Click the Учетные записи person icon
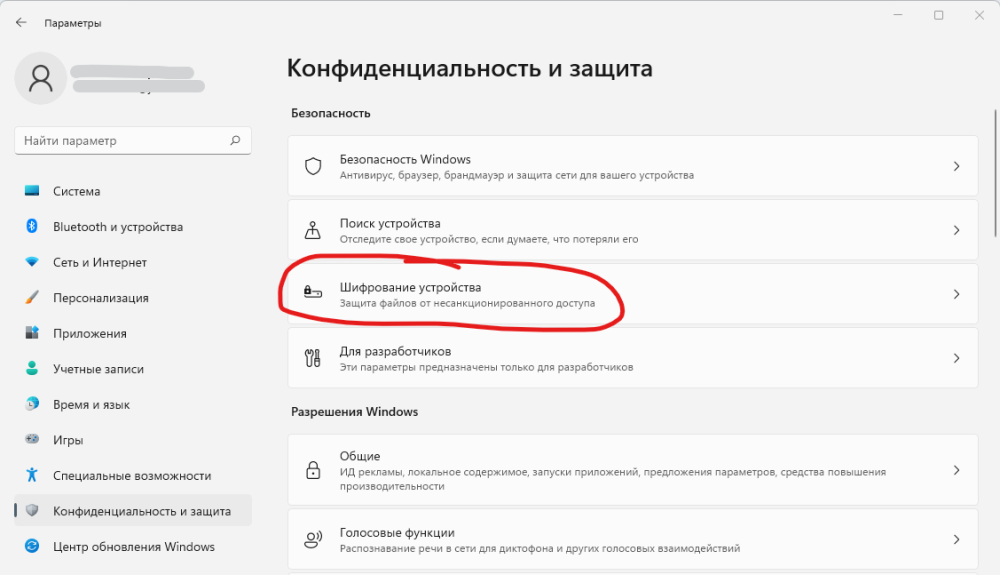The height and width of the screenshot is (575, 1000). pyautogui.click(x=32, y=368)
